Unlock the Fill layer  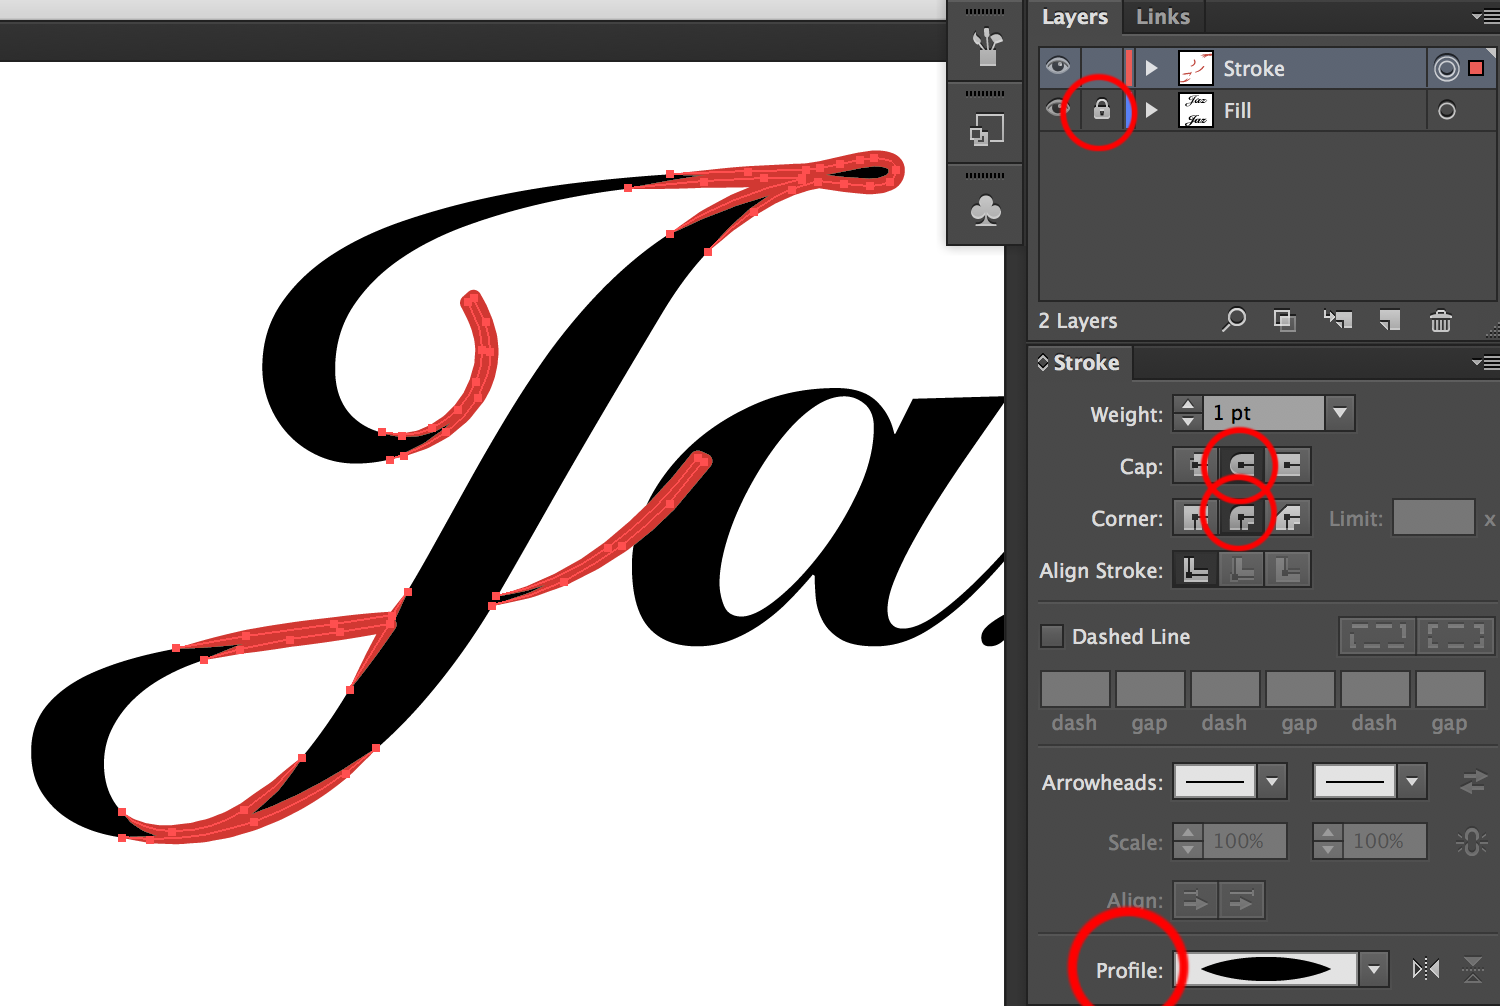(x=1101, y=110)
